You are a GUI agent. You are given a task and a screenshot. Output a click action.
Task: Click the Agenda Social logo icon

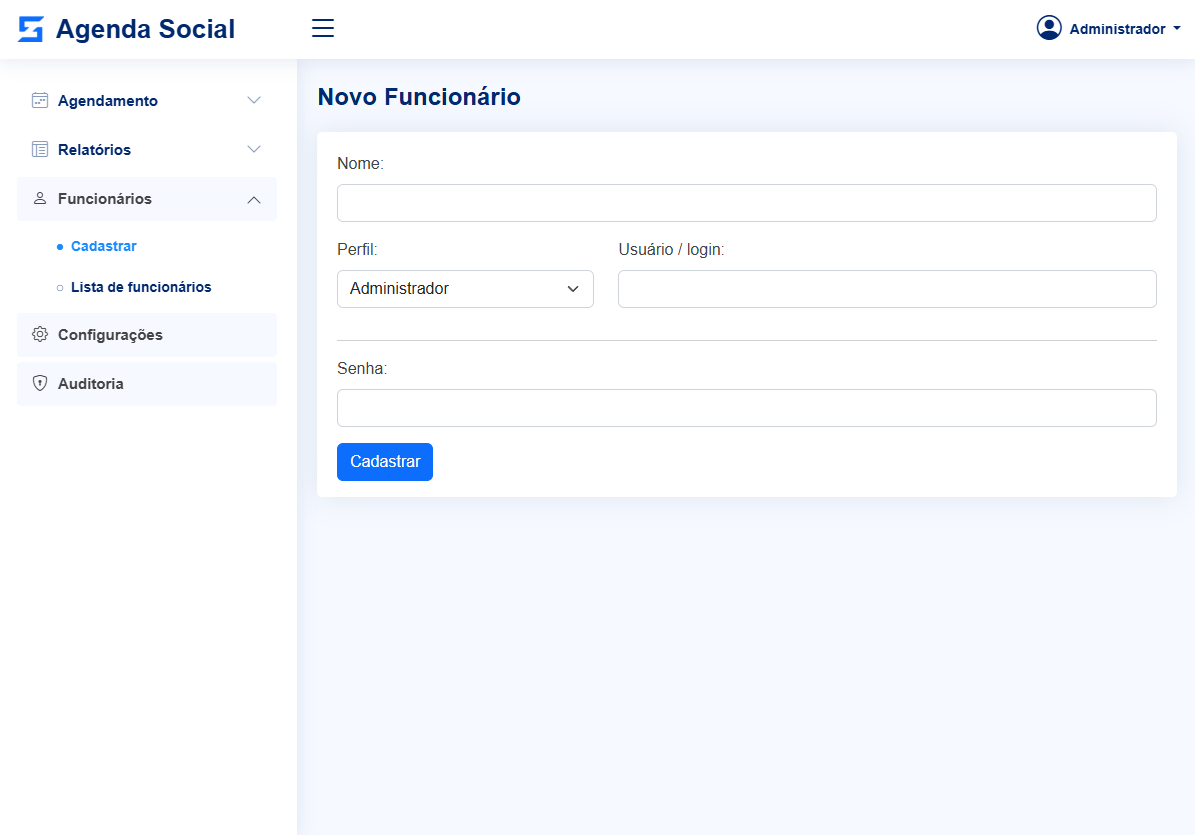point(31,29)
